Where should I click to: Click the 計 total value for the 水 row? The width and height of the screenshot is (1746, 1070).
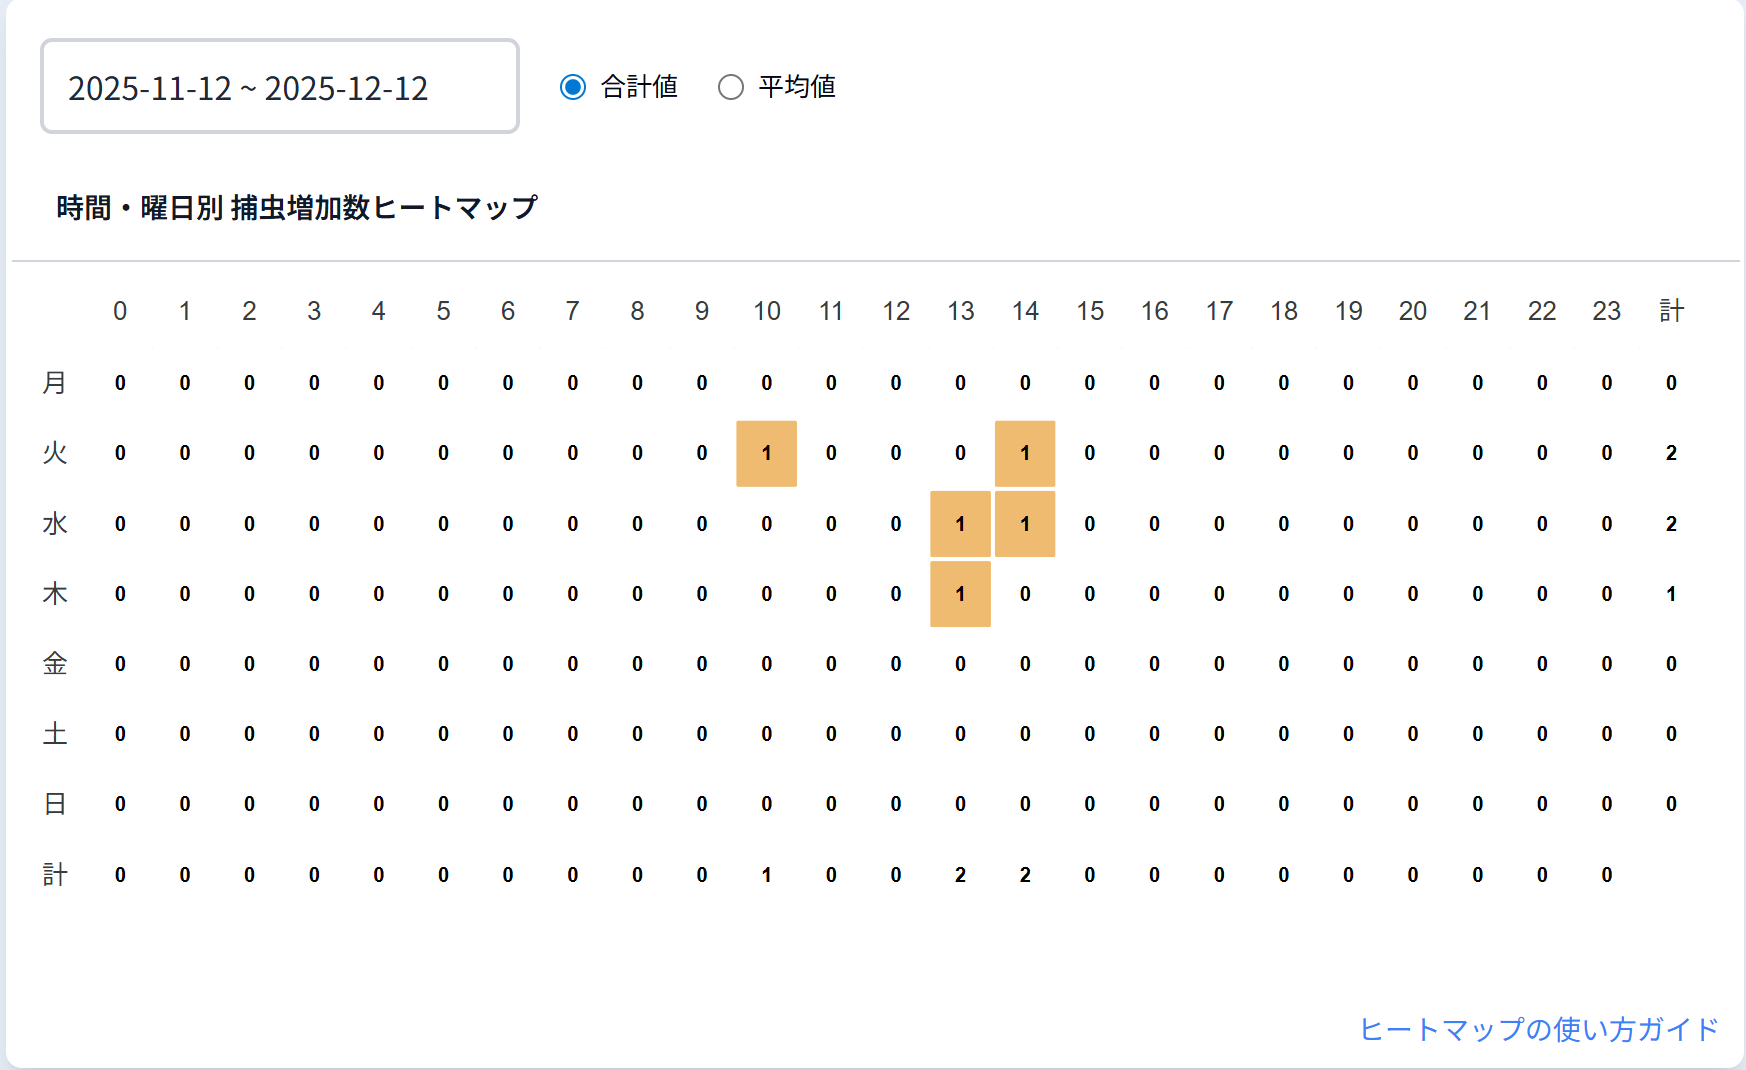(1671, 523)
